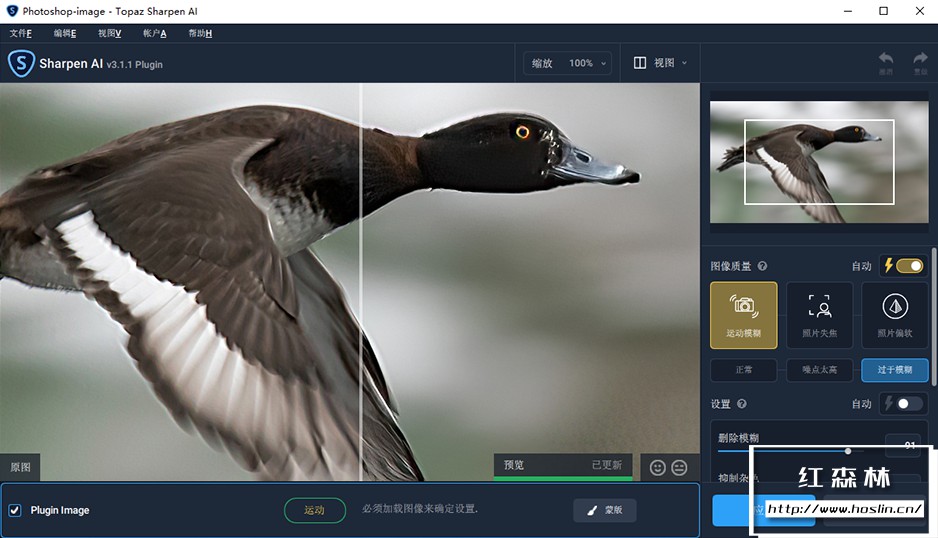
Task: Click the 蒙版 mask button
Action: tap(605, 510)
